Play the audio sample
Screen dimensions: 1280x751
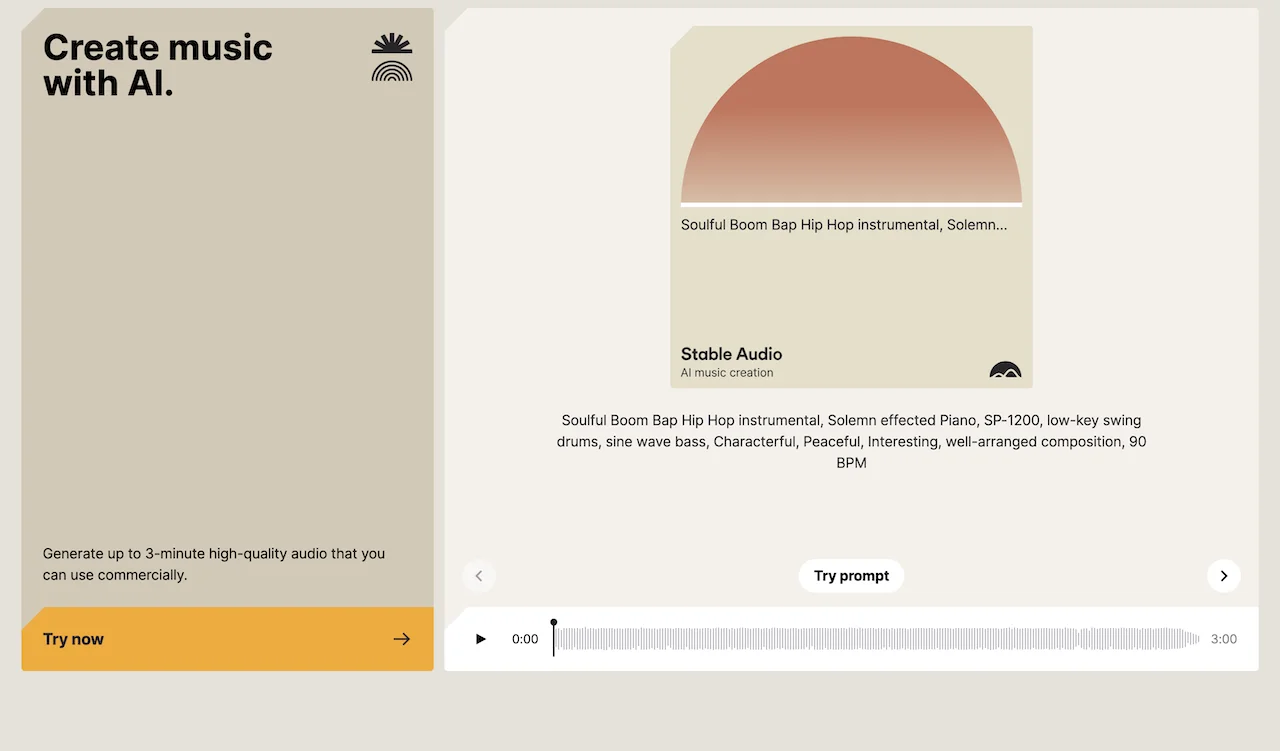pyautogui.click(x=481, y=639)
